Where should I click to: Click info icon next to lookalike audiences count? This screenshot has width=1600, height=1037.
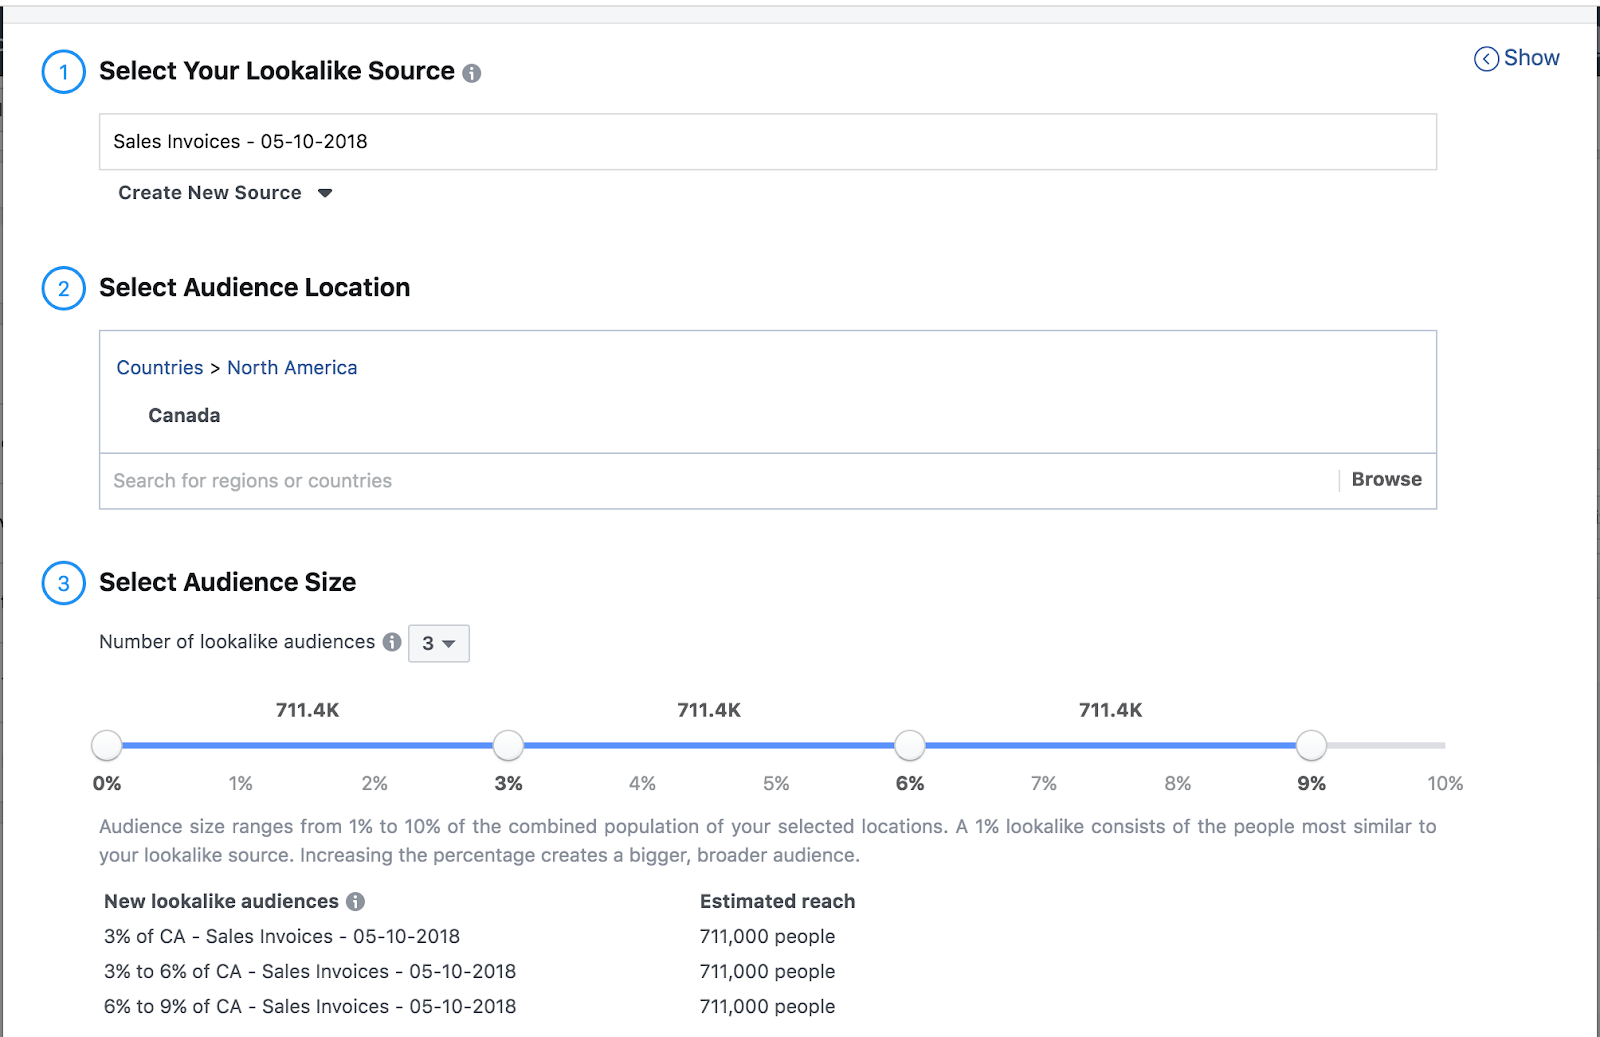click(392, 642)
